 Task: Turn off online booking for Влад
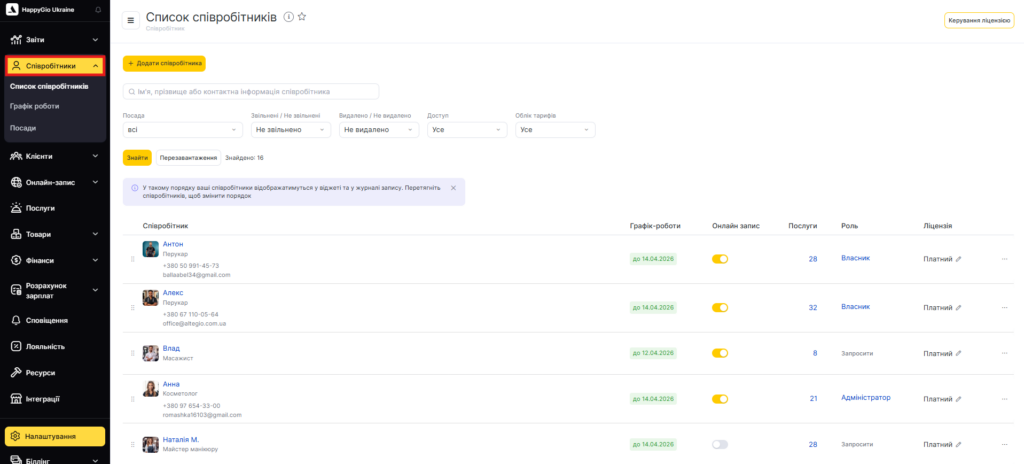click(x=720, y=353)
